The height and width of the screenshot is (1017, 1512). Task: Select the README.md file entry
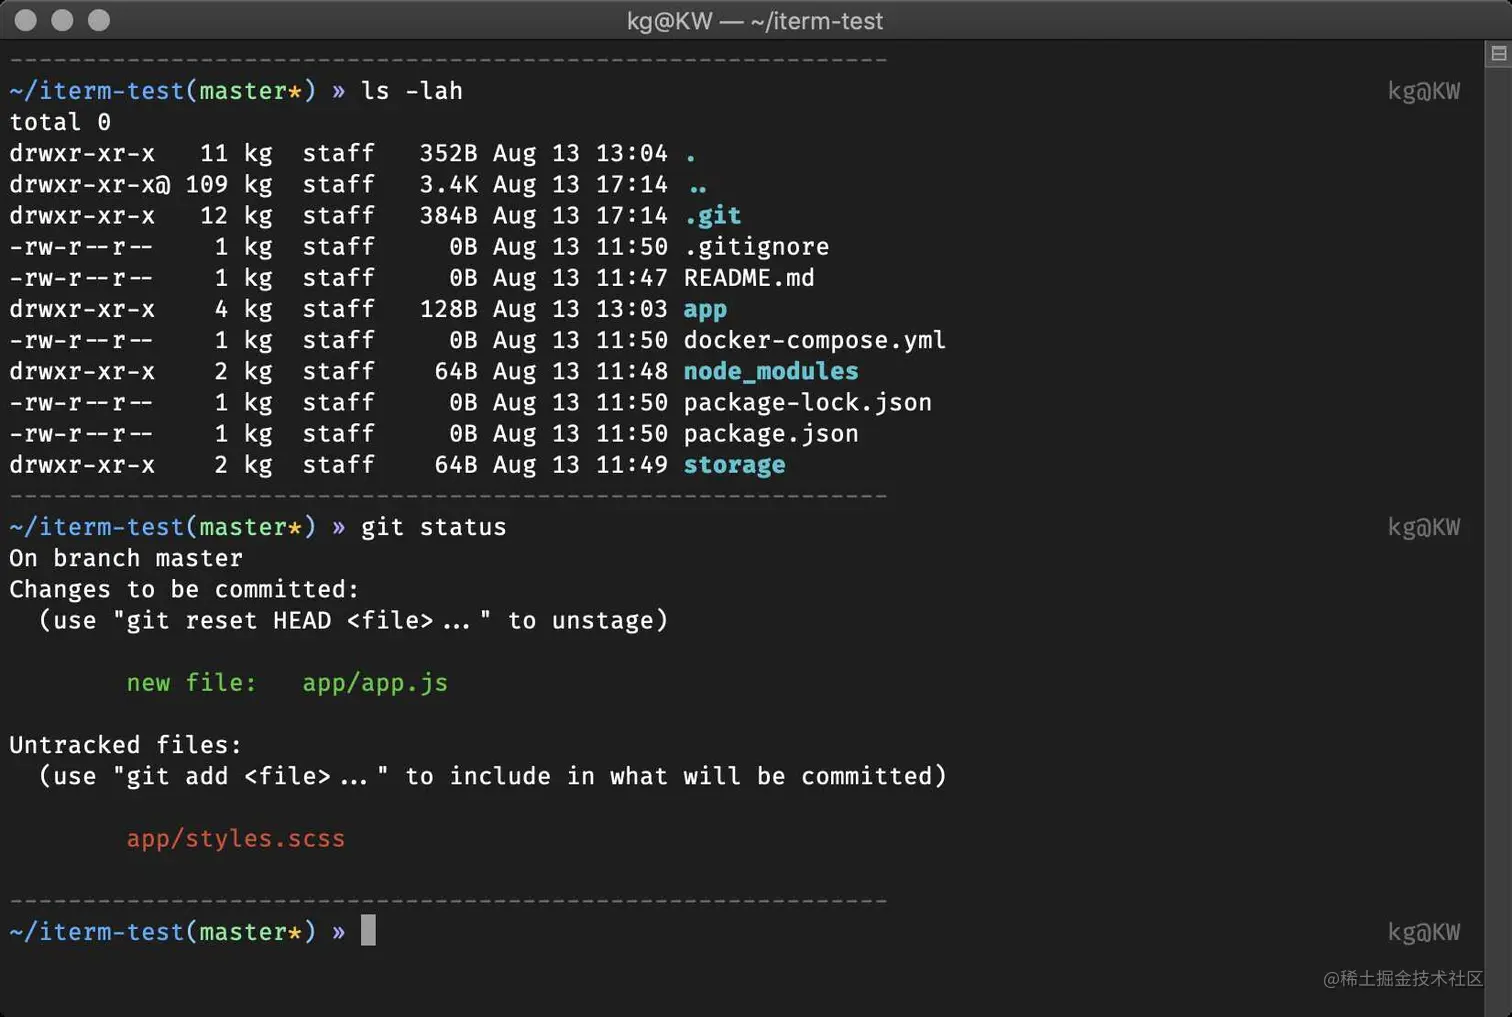(x=748, y=278)
